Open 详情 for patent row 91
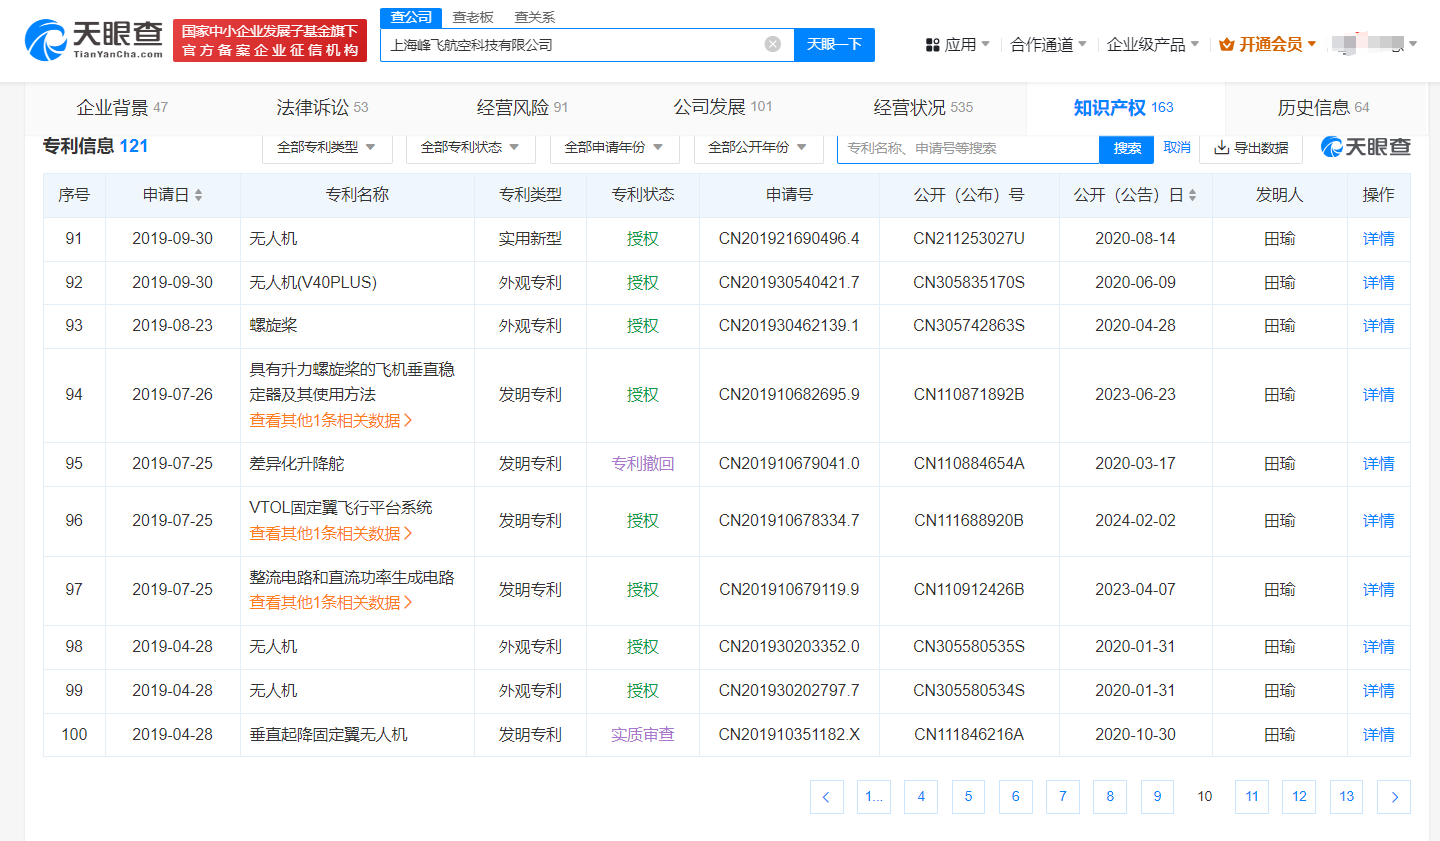Viewport: 1440px width, 841px height. pyautogui.click(x=1379, y=239)
